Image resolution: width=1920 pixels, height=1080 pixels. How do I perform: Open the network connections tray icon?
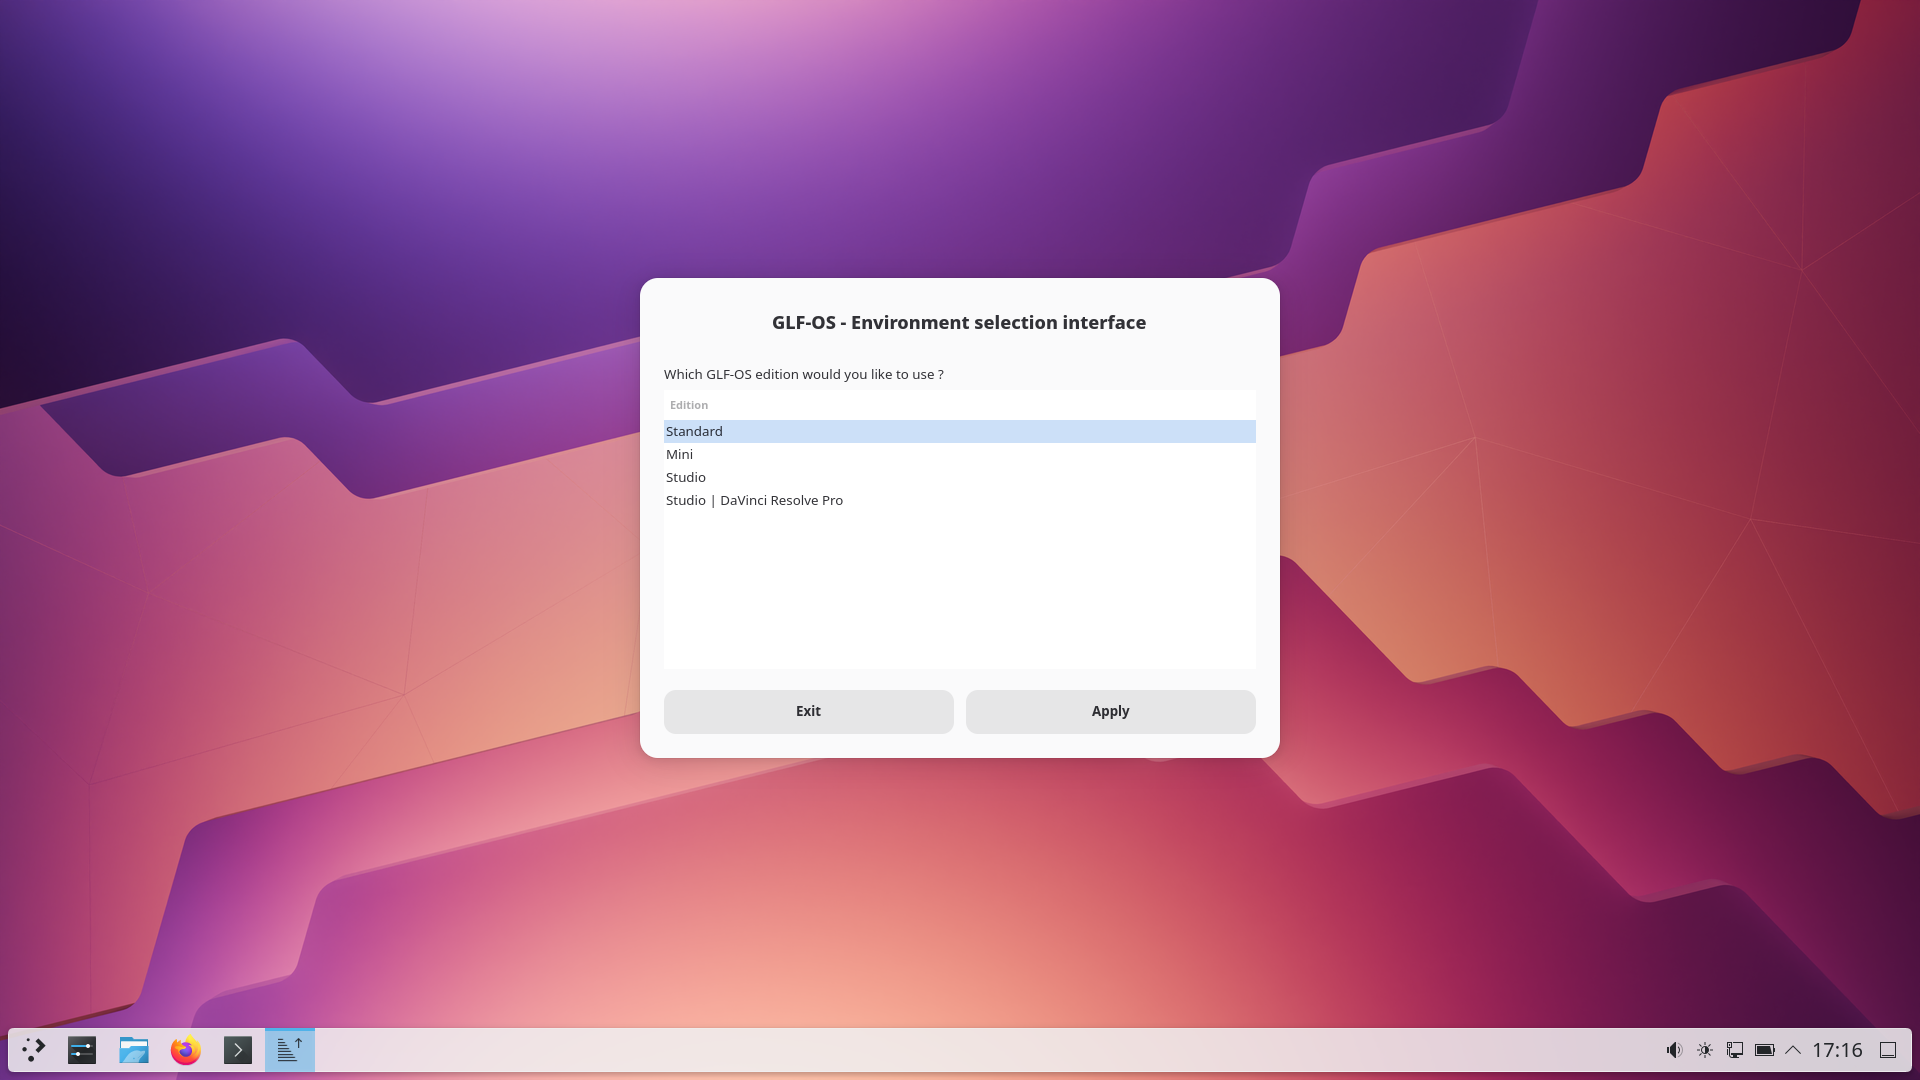pyautogui.click(x=1735, y=1050)
